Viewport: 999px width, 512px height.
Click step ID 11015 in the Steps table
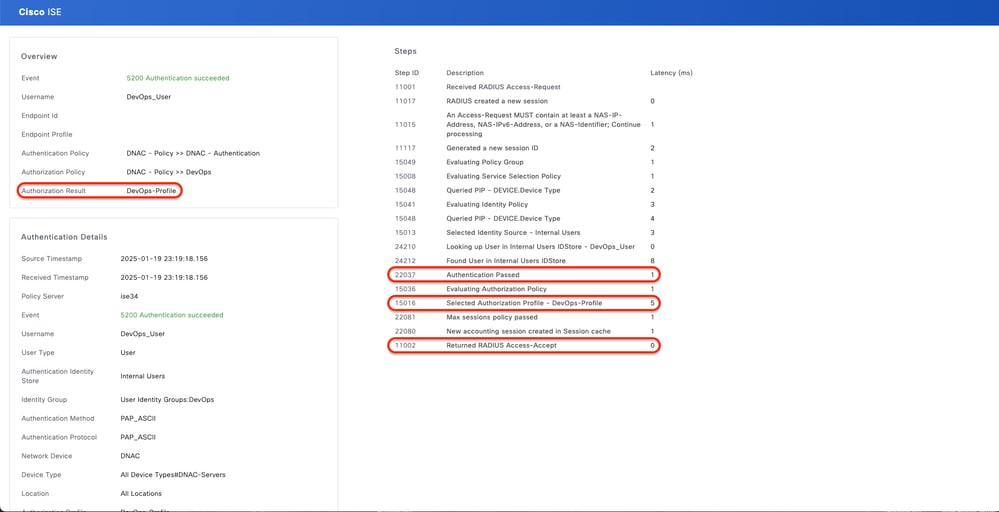tap(405, 125)
